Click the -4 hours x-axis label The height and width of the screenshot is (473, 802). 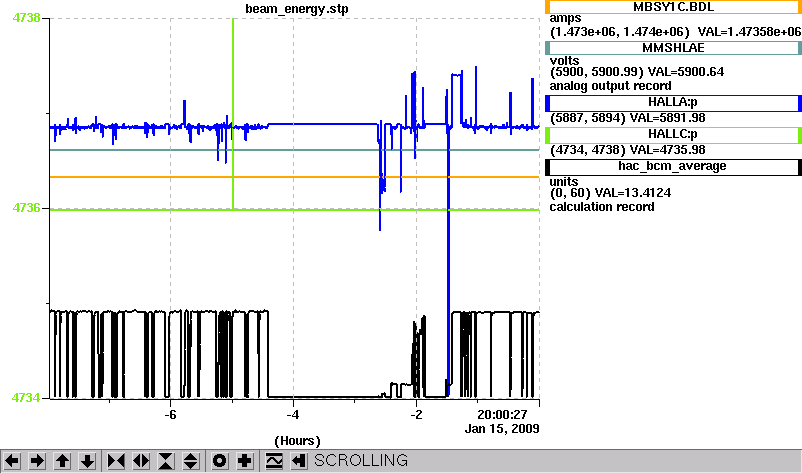[293, 414]
